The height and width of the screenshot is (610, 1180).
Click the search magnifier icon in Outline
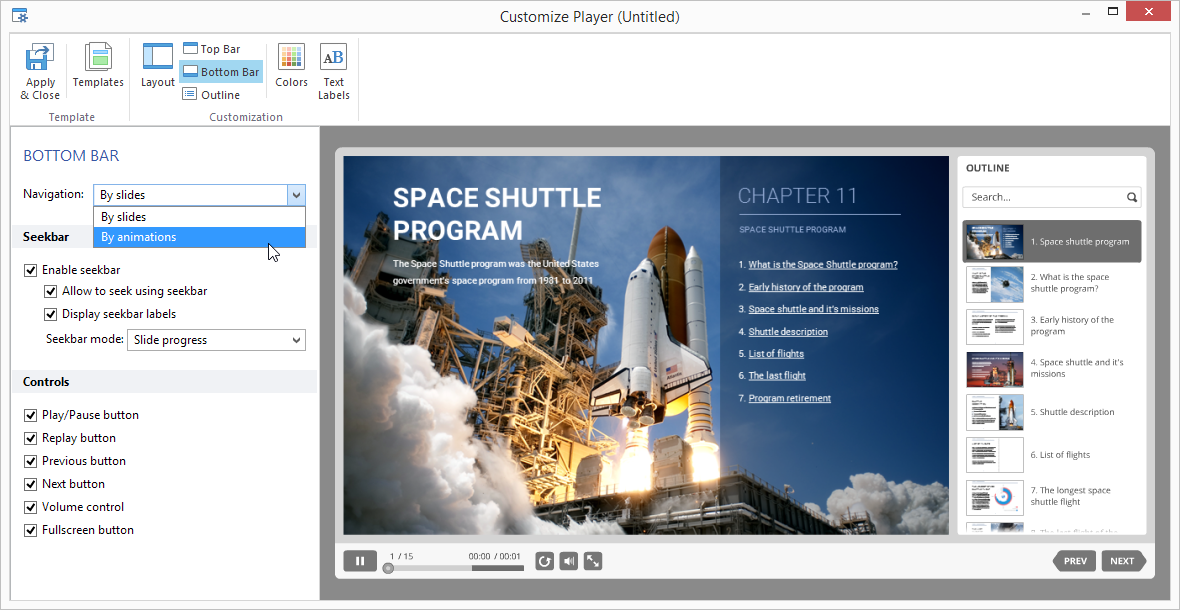coord(1131,197)
